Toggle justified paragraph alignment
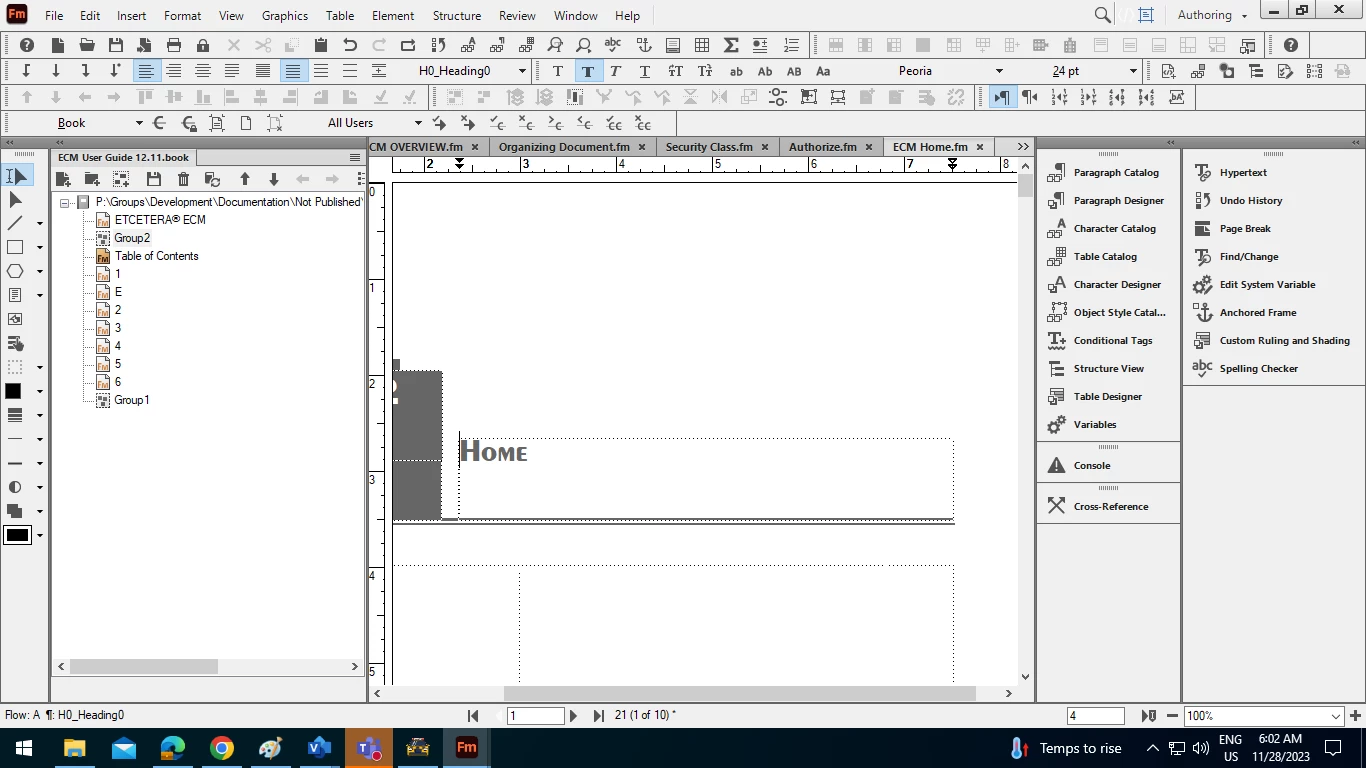The height and width of the screenshot is (768, 1366). pos(232,71)
